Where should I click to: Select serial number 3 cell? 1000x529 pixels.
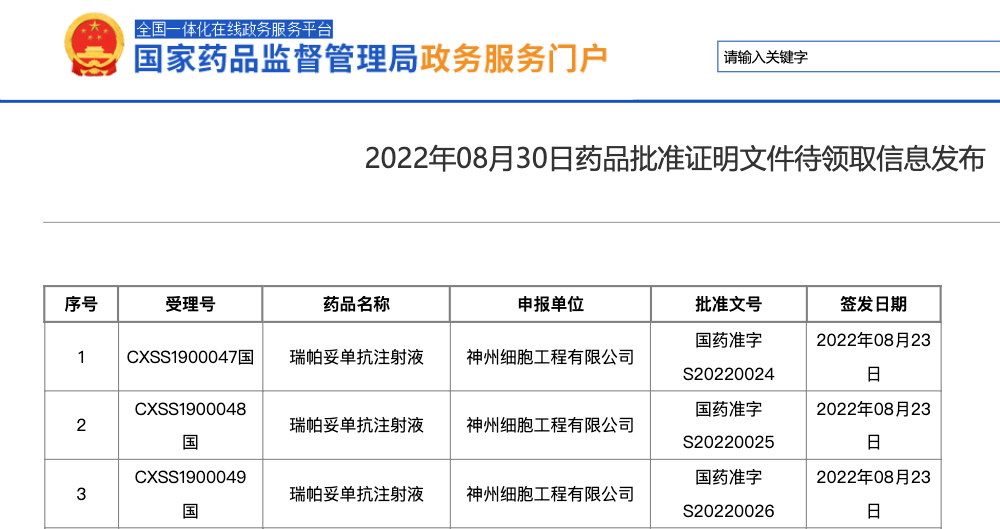[81, 494]
